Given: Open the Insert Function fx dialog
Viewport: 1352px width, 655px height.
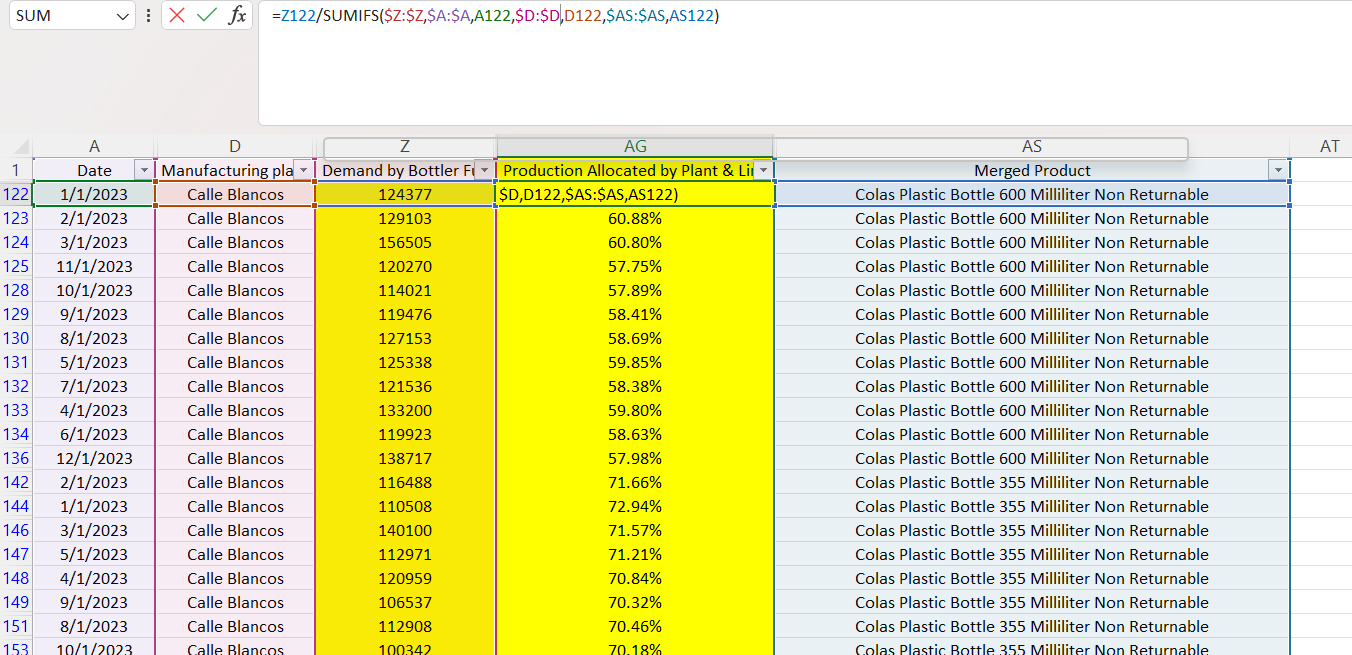Looking at the screenshot, I should [x=237, y=15].
